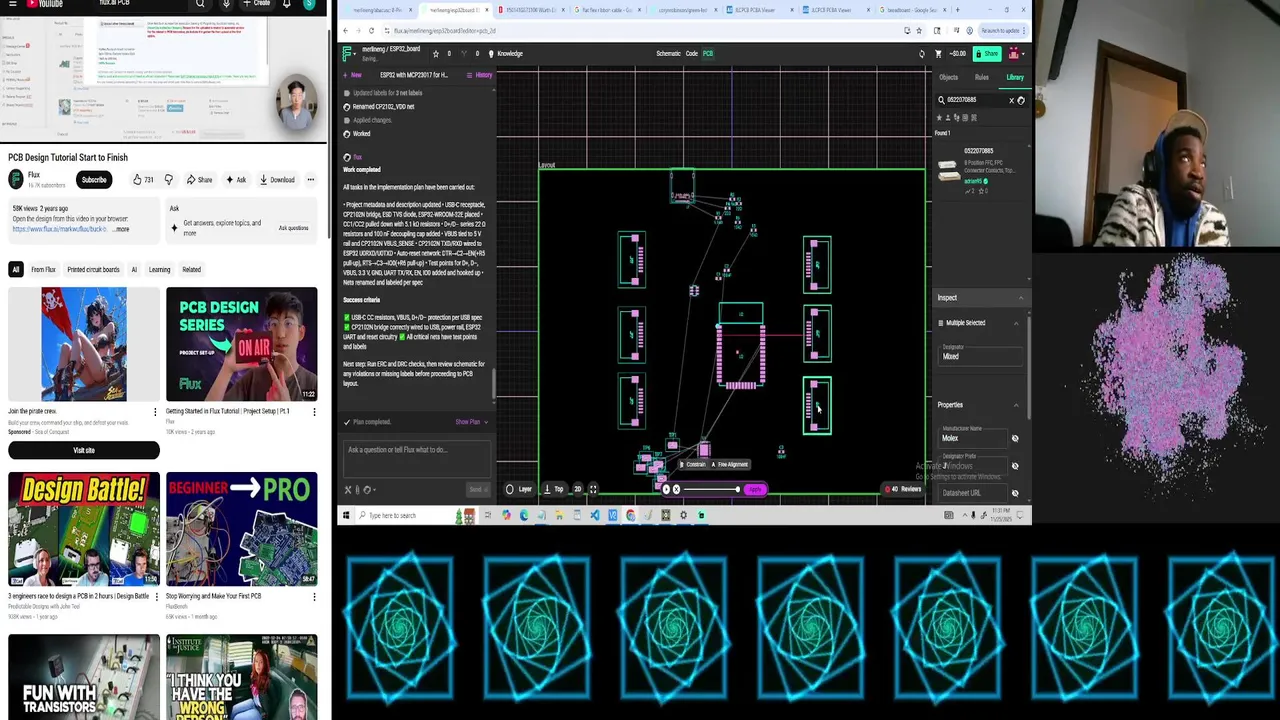The width and height of the screenshot is (1280, 720).
Task: Click the sync refresh icon in Flux header
Action: pyautogui.click(x=921, y=53)
